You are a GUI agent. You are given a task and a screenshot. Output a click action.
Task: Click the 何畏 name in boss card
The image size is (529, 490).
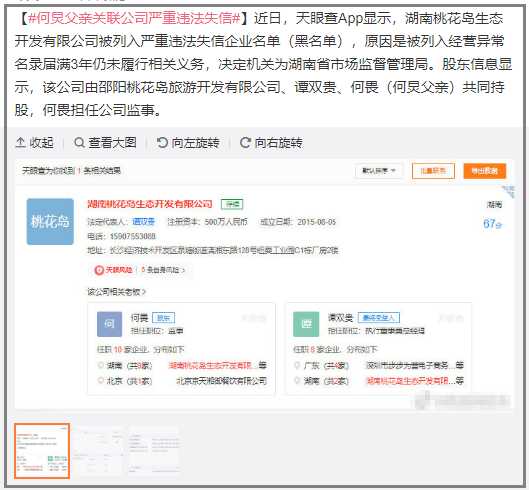pyautogui.click(x=139, y=318)
